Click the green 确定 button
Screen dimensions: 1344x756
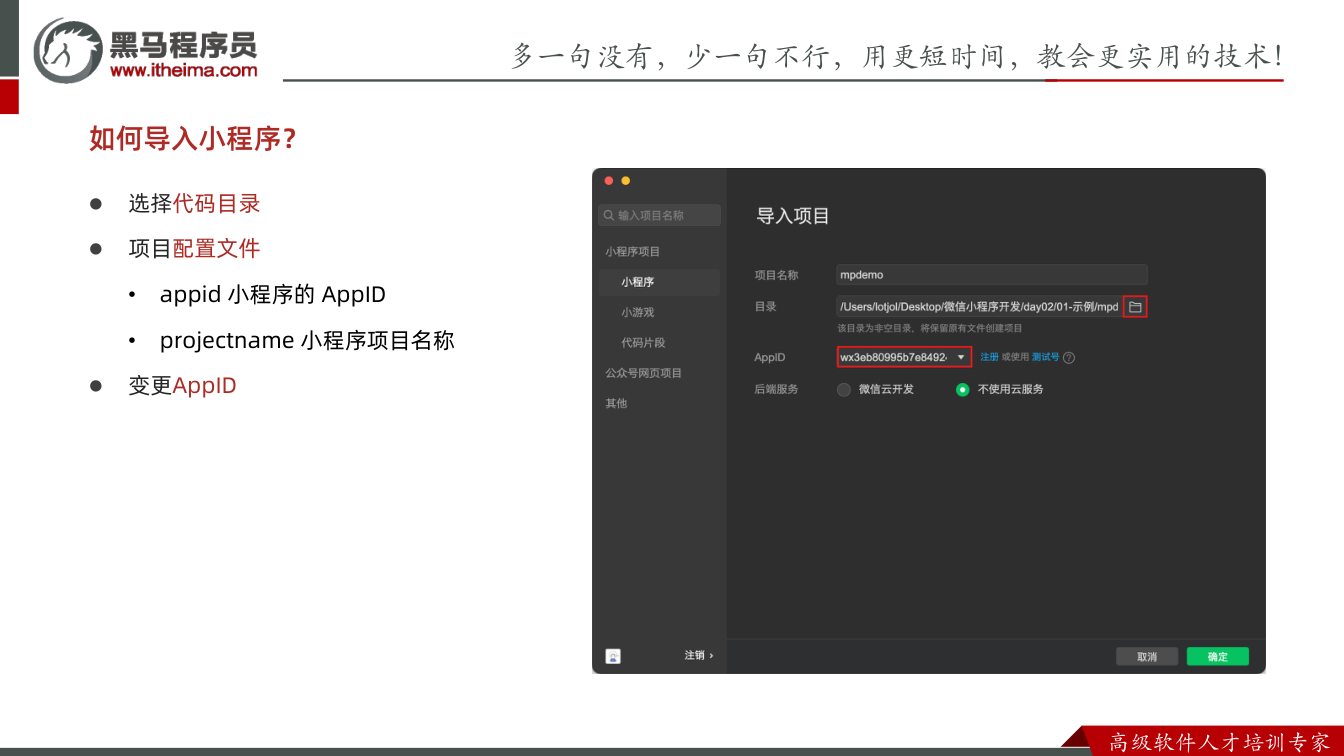click(1218, 657)
